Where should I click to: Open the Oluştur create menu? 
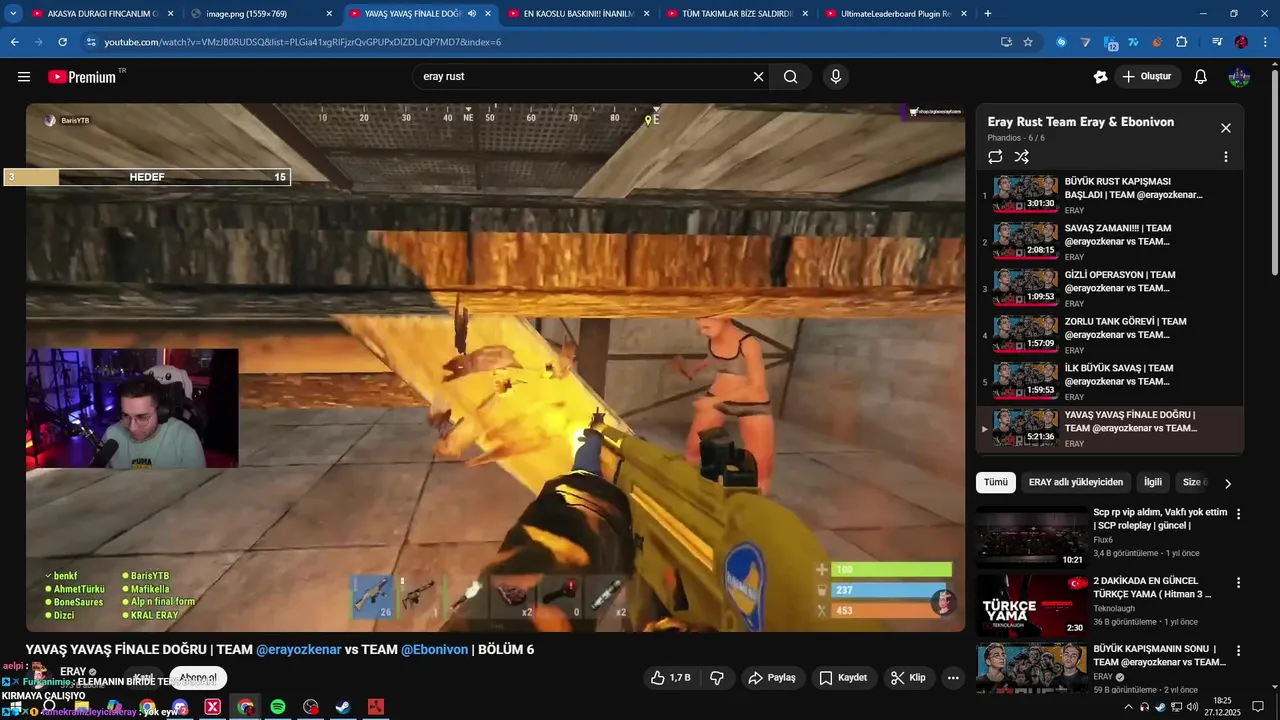coord(1147,77)
